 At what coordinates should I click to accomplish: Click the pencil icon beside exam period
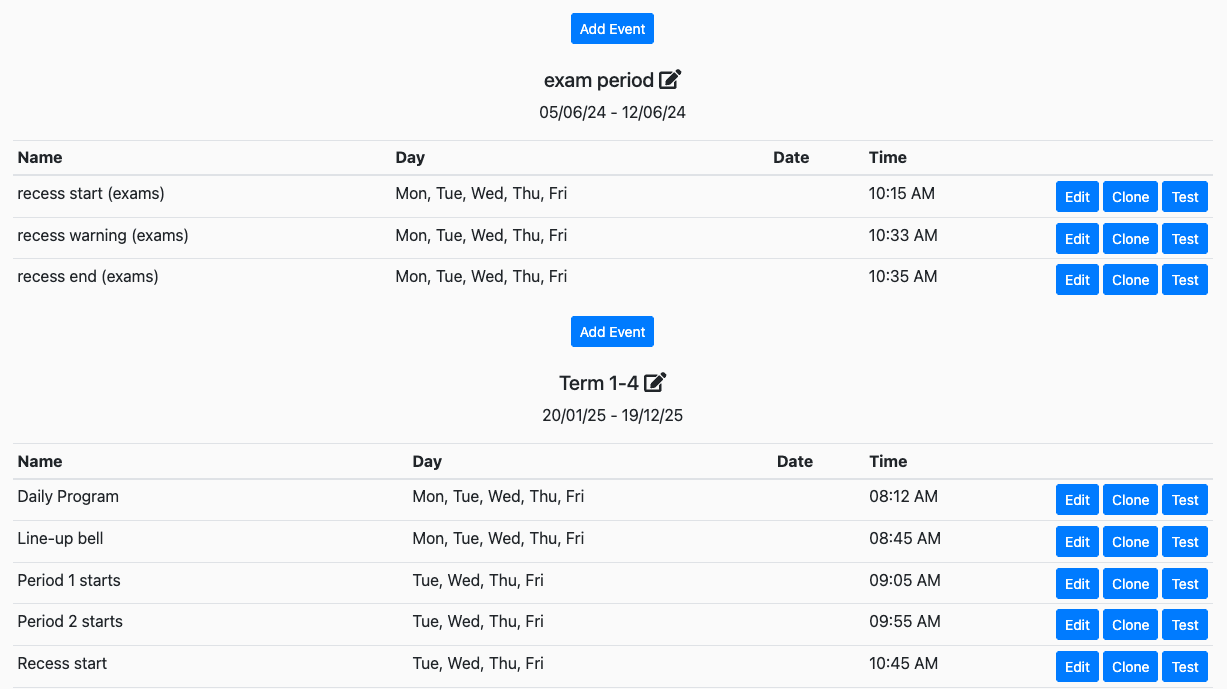pyautogui.click(x=670, y=79)
